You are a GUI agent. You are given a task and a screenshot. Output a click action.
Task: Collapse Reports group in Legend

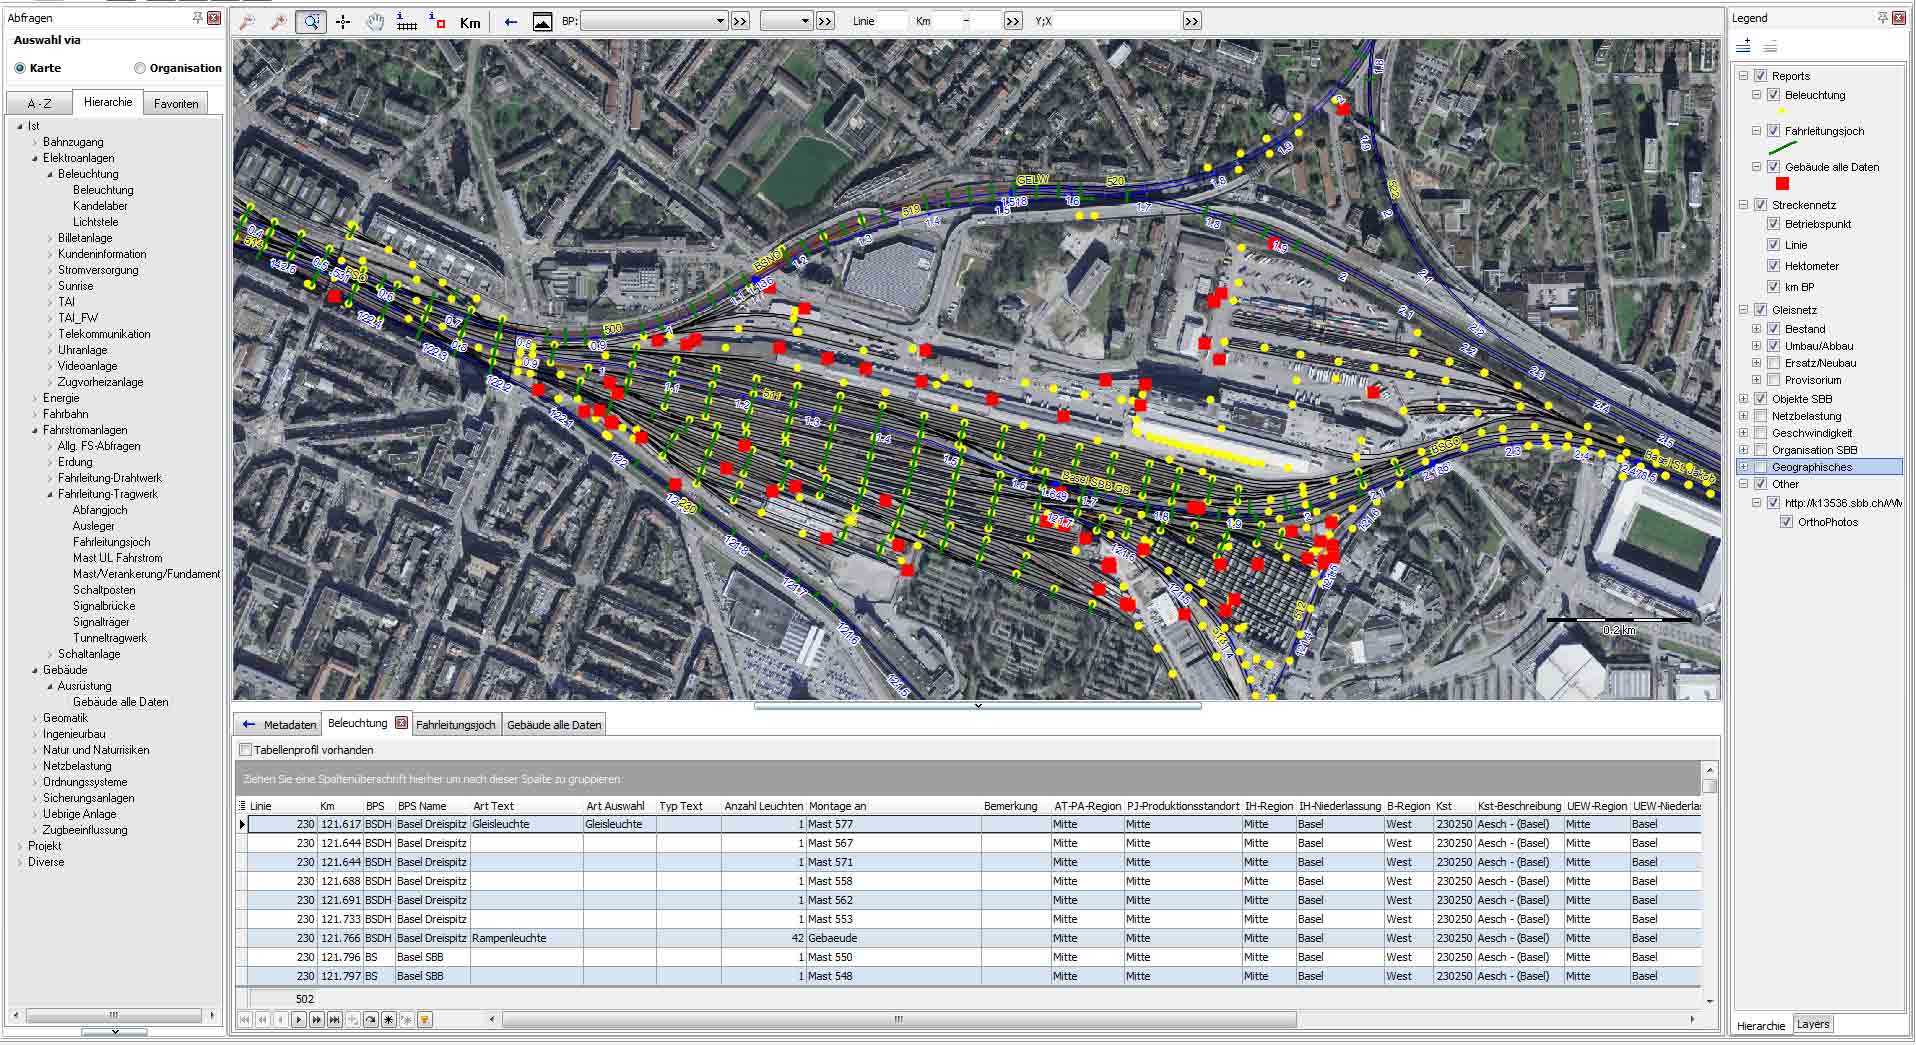tap(1744, 76)
